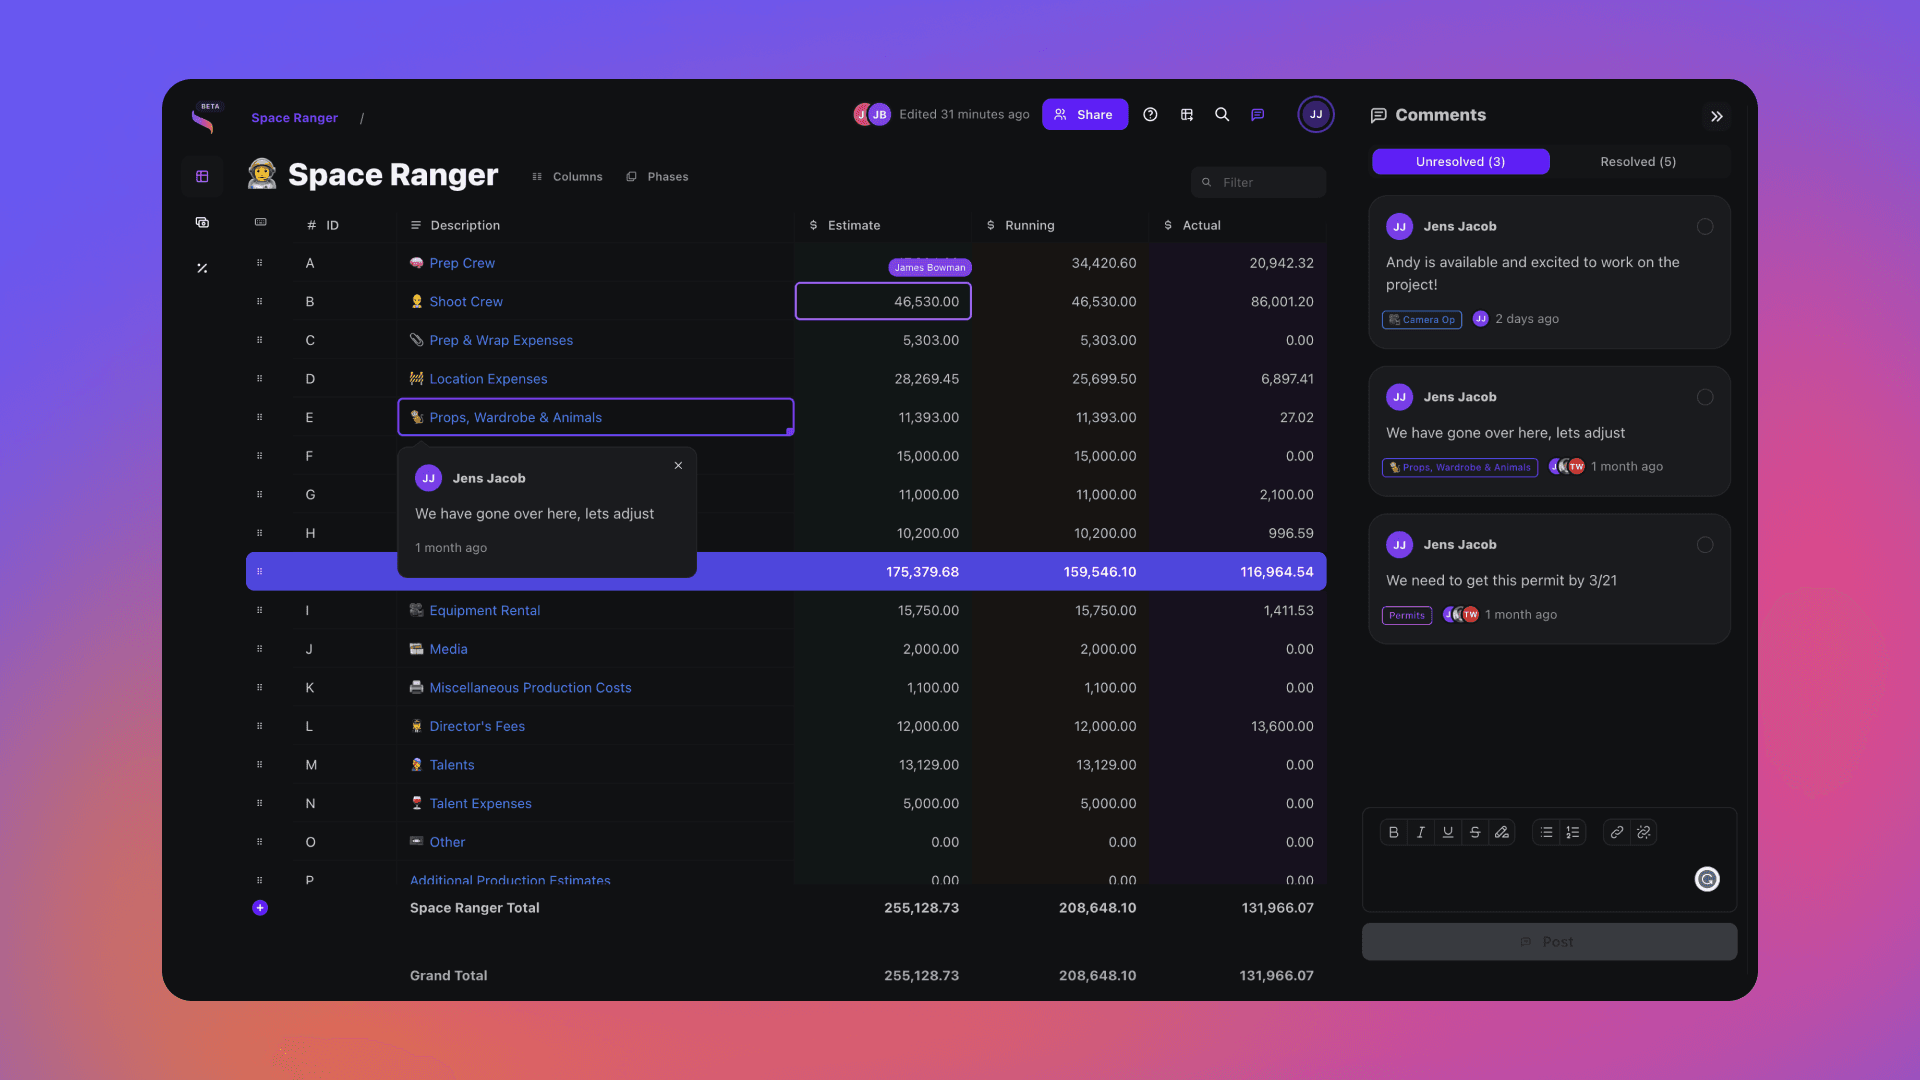Toggle strikethrough formatting in the comment editor
The height and width of the screenshot is (1080, 1920).
1475,832
